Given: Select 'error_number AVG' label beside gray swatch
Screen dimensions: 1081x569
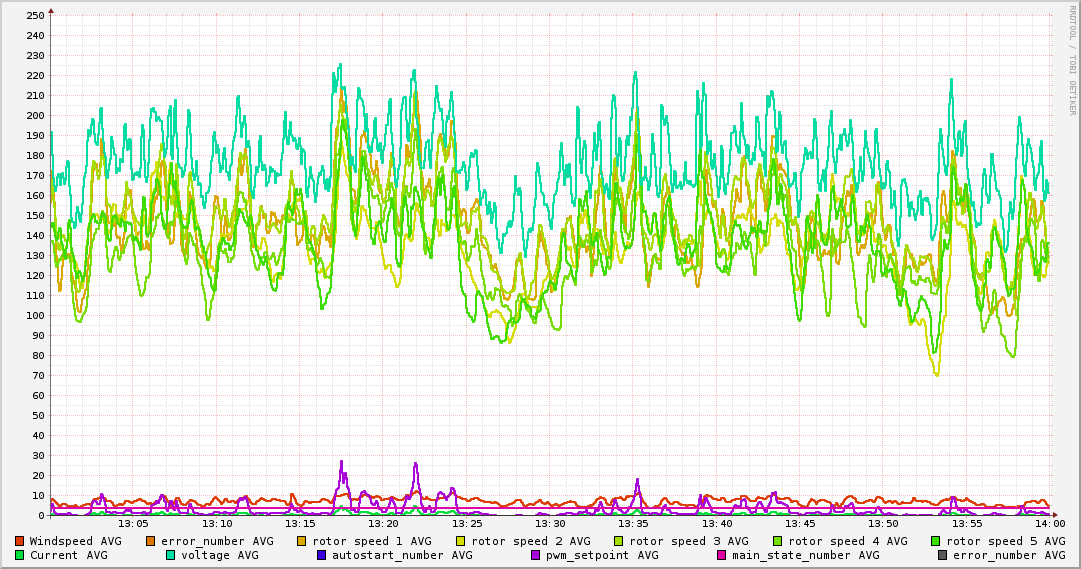Looking at the screenshot, I should (x=1009, y=555).
